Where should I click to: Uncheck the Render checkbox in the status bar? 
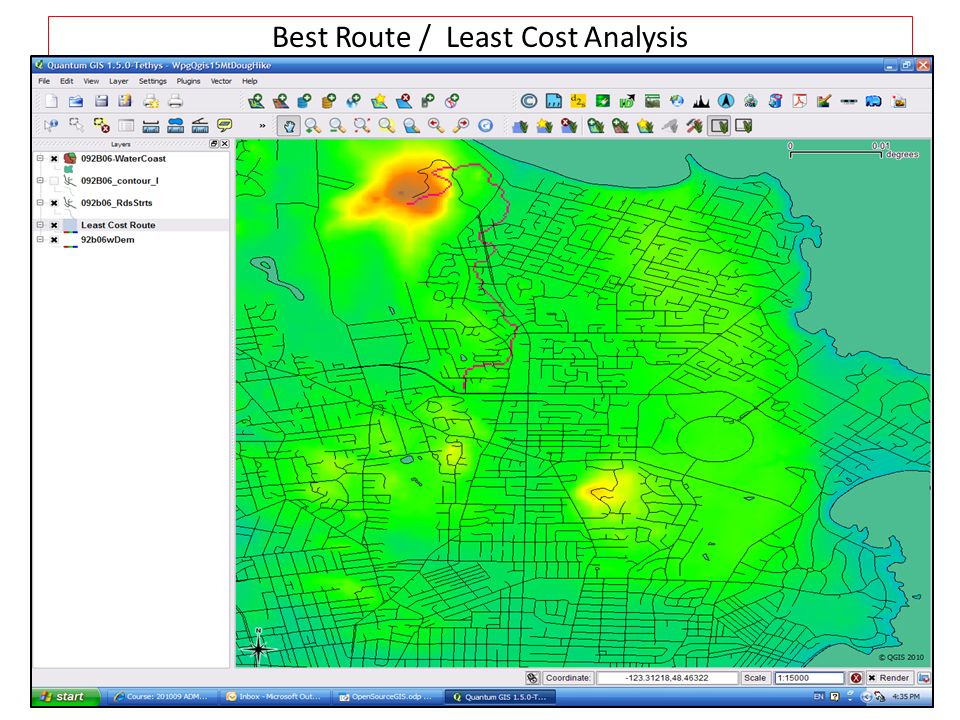point(872,678)
